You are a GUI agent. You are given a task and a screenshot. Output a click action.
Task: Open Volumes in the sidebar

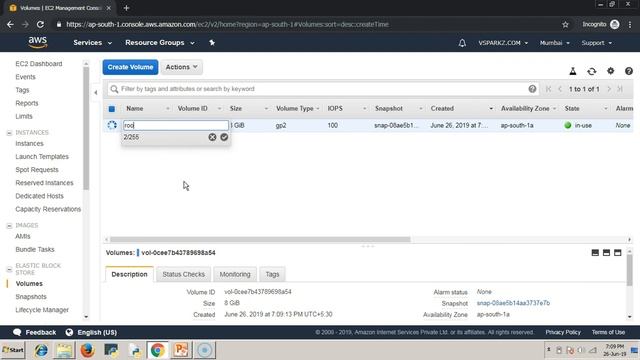coord(29,284)
